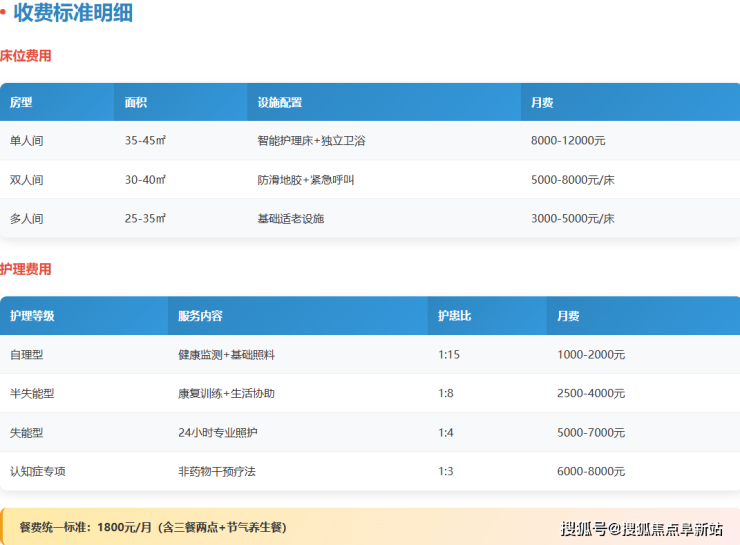Select the 认知症专项 care level row
The width and height of the screenshot is (740, 545).
tap(38, 471)
